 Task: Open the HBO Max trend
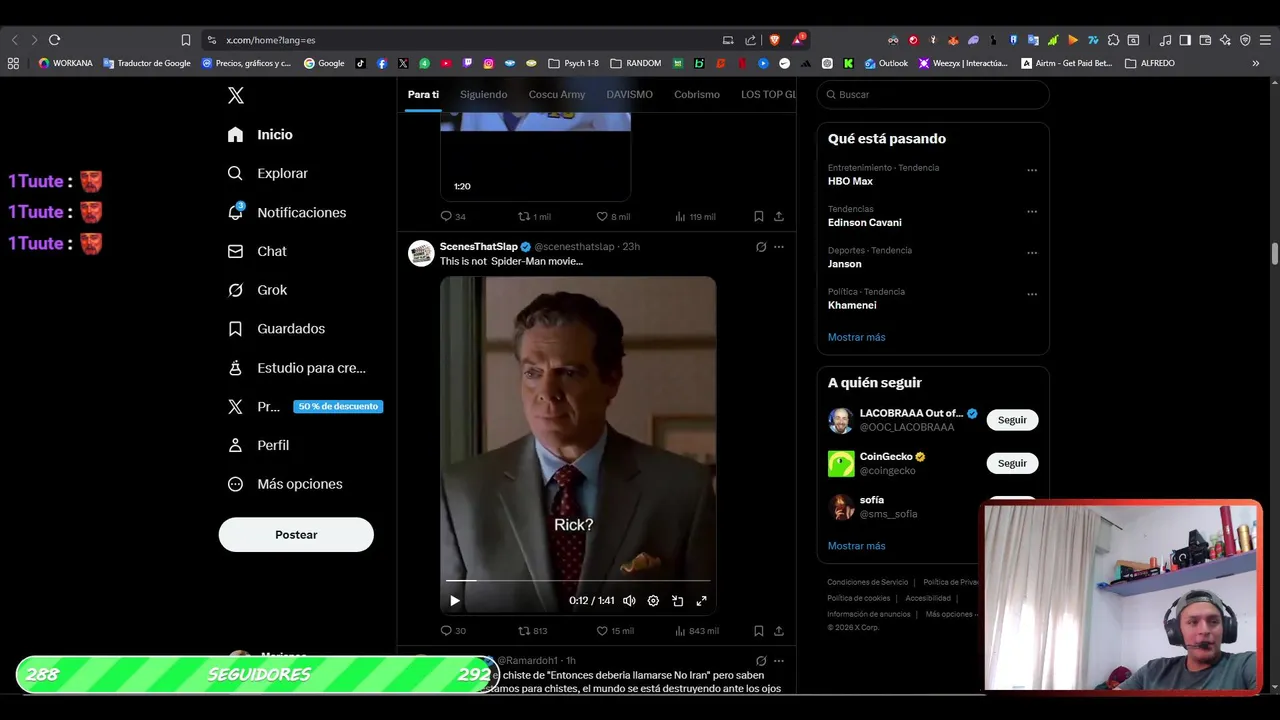[x=850, y=181]
